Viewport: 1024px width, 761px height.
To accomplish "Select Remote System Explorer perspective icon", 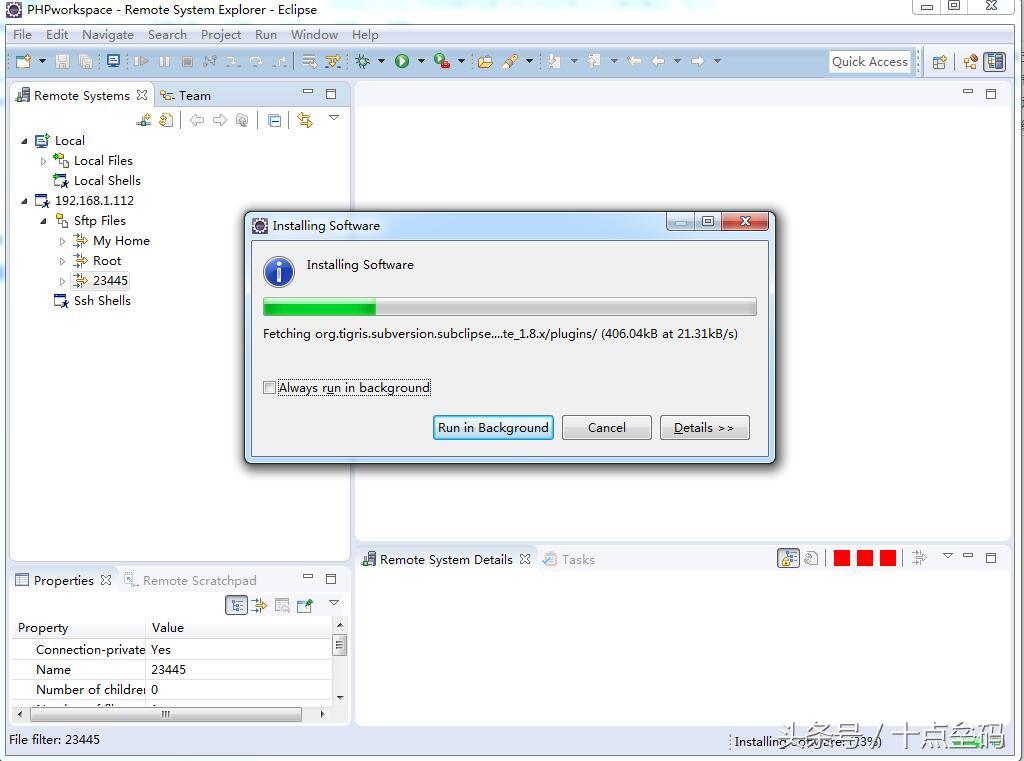I will (x=995, y=61).
